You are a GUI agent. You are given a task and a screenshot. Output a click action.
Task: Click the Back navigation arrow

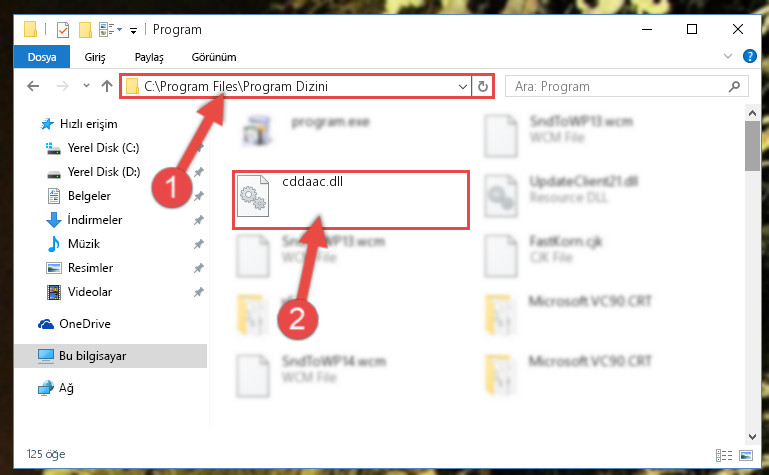pos(33,86)
